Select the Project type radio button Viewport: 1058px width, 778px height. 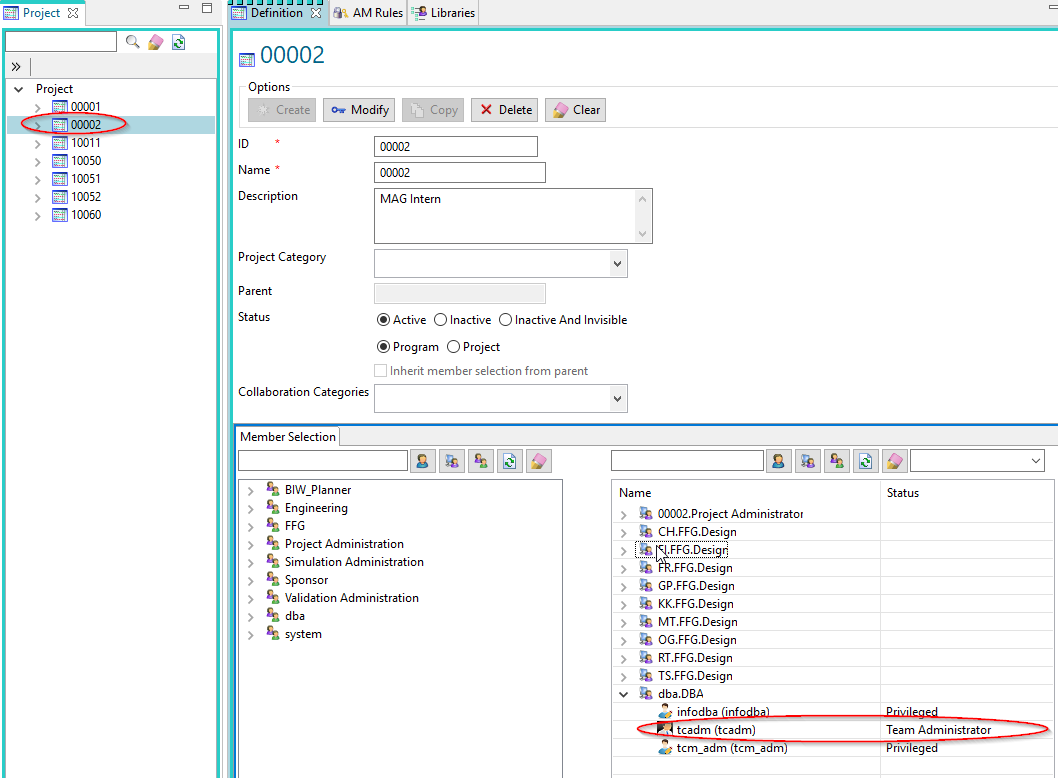(454, 347)
